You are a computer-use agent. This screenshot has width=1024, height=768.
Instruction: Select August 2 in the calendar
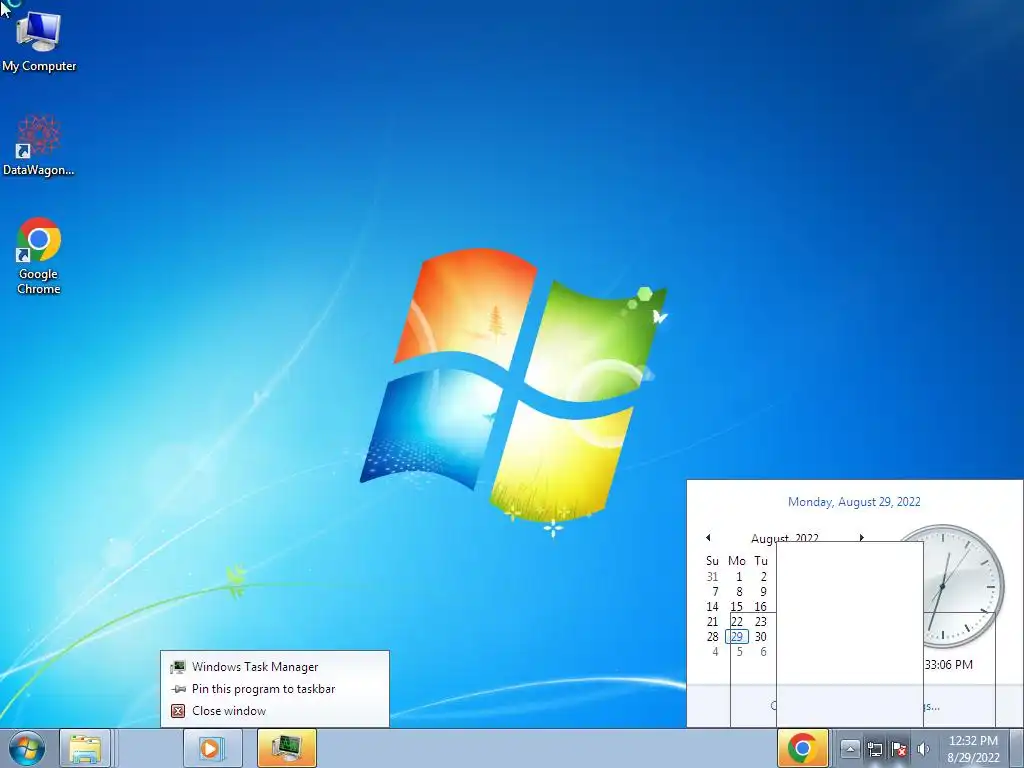click(x=763, y=577)
